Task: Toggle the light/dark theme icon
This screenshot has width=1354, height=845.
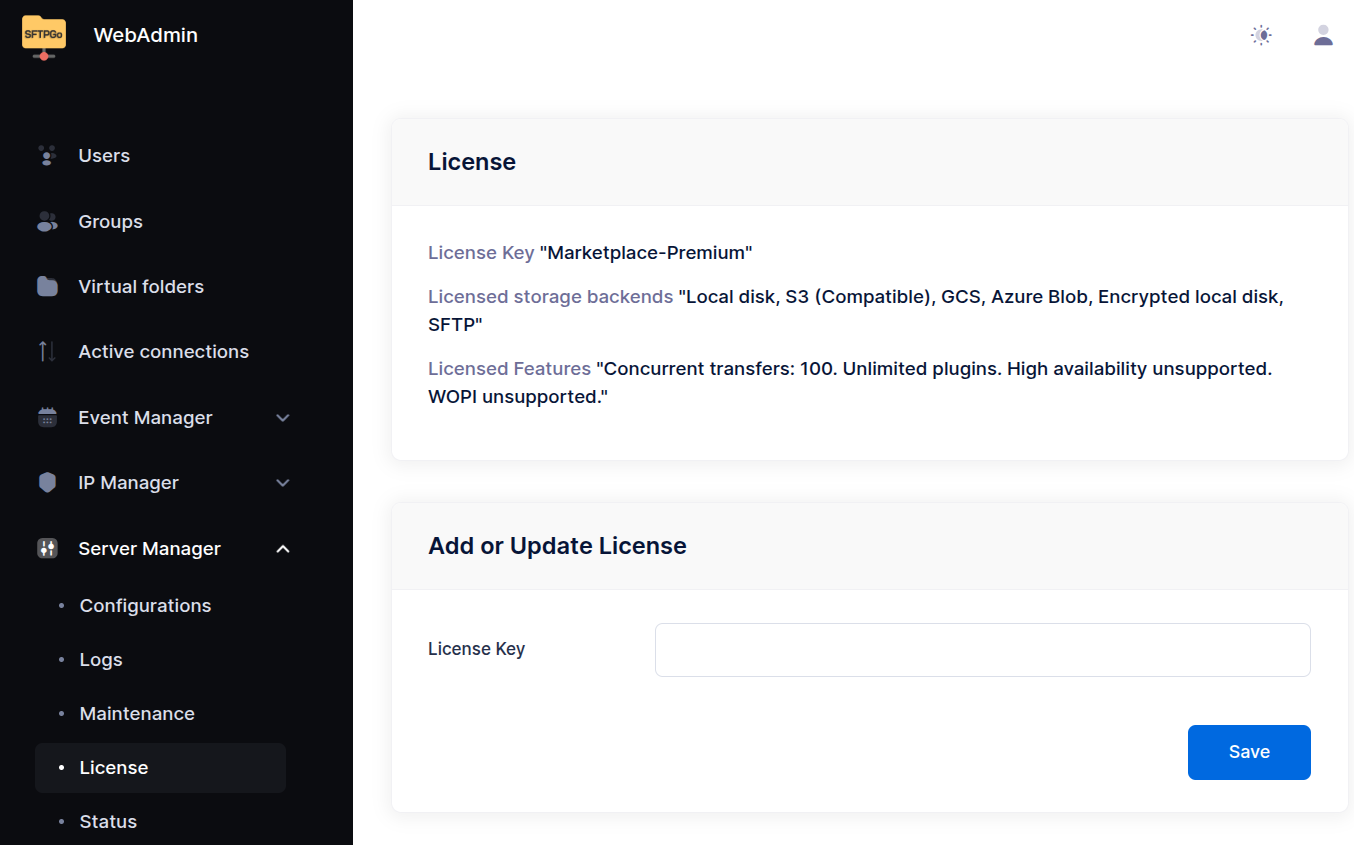Action: [1262, 35]
